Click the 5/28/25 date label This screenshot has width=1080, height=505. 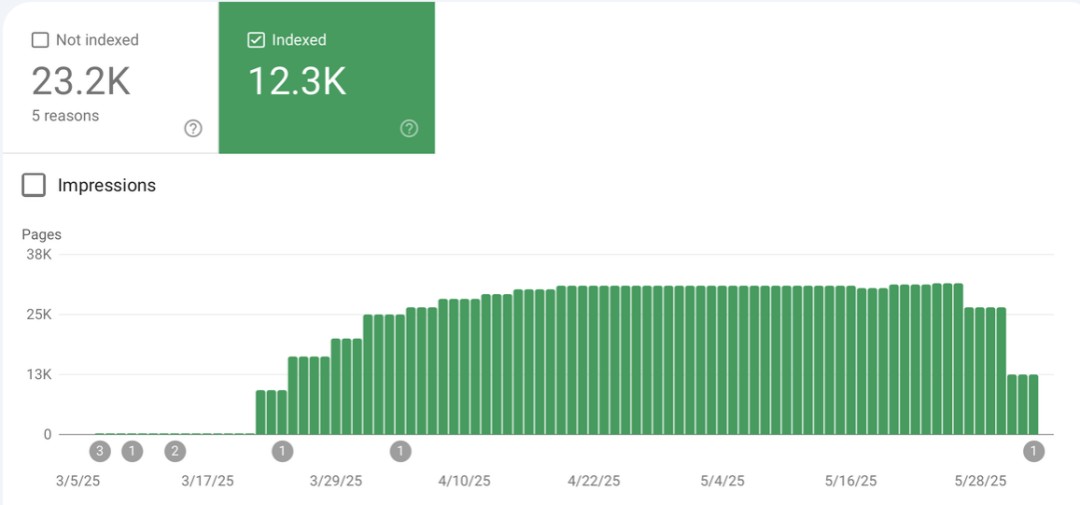981,481
